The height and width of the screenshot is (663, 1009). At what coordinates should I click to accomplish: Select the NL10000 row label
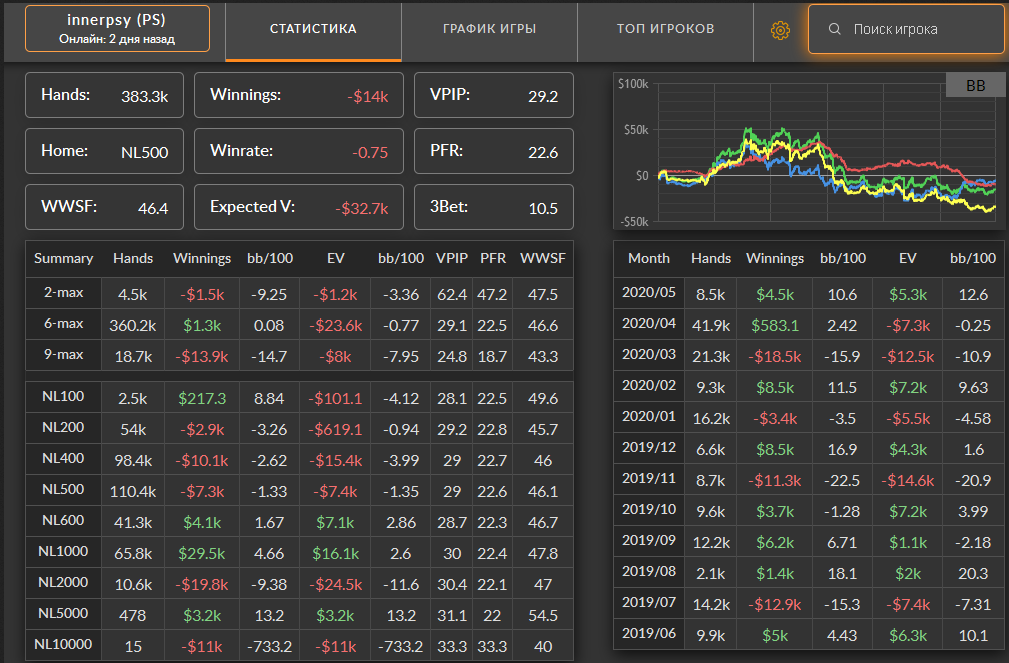click(x=63, y=644)
